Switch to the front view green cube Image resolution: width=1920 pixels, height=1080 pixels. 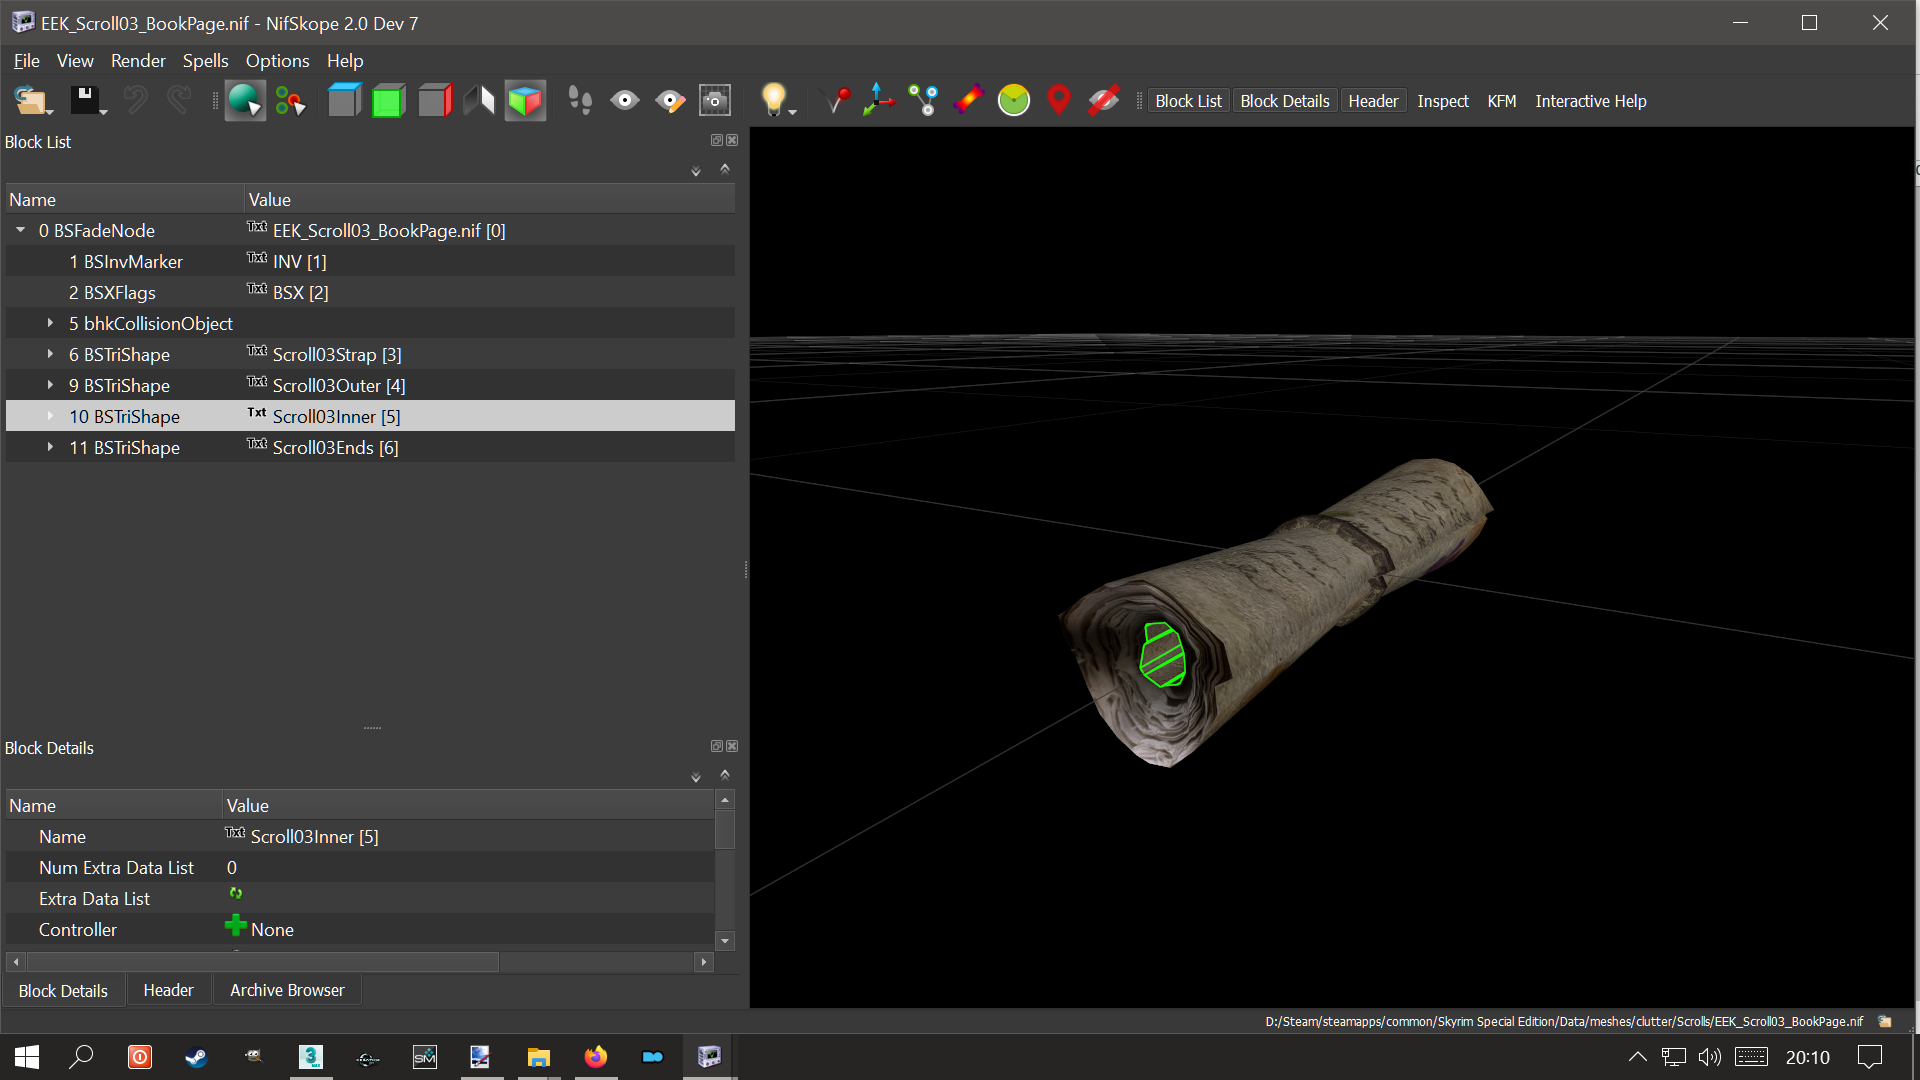pos(388,101)
